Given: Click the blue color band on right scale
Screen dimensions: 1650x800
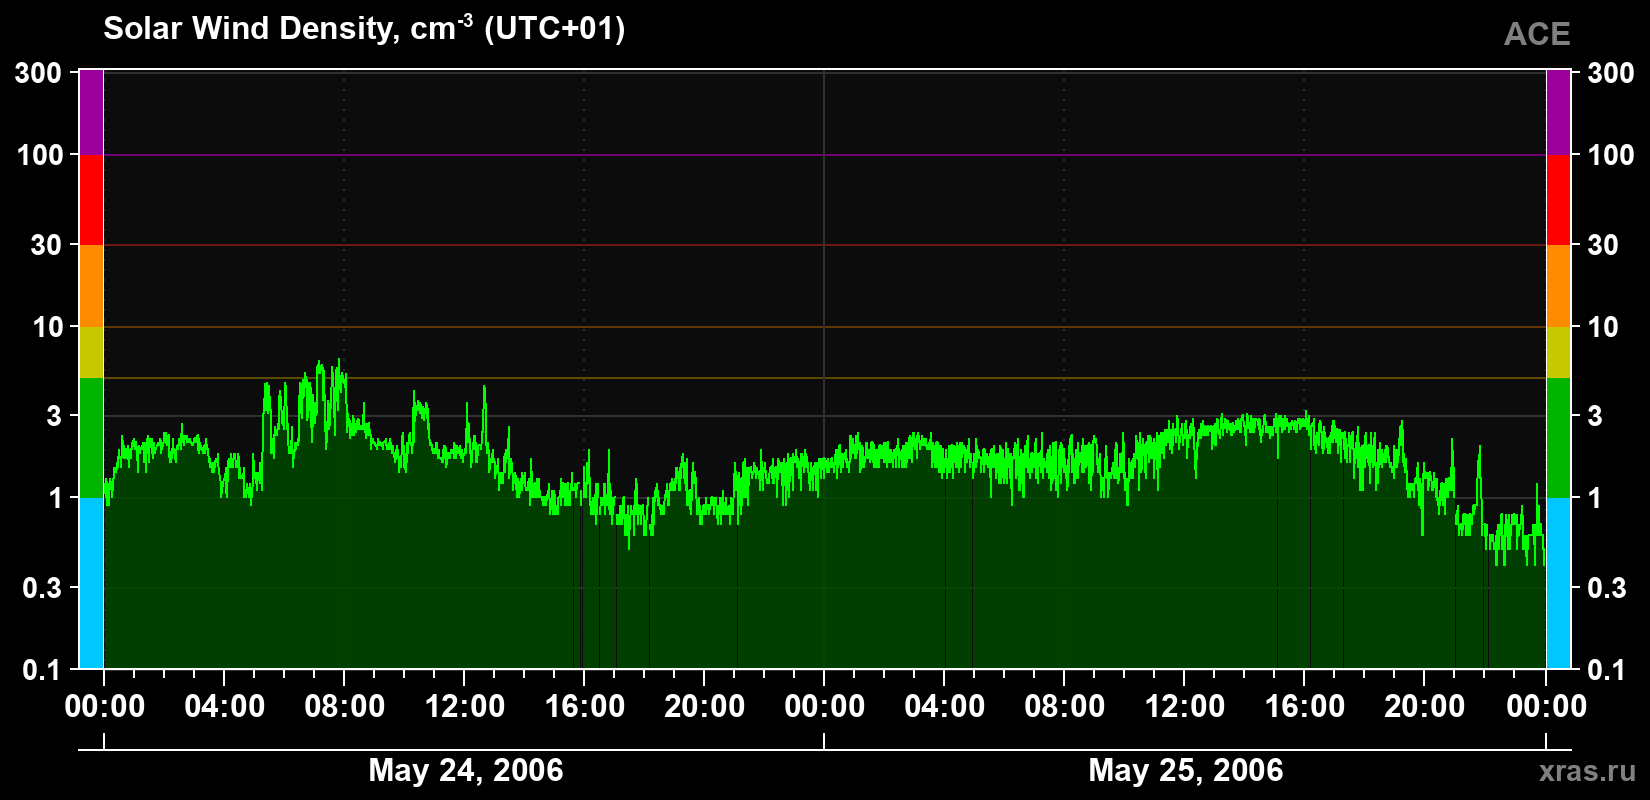Looking at the screenshot, I should click(x=1558, y=583).
